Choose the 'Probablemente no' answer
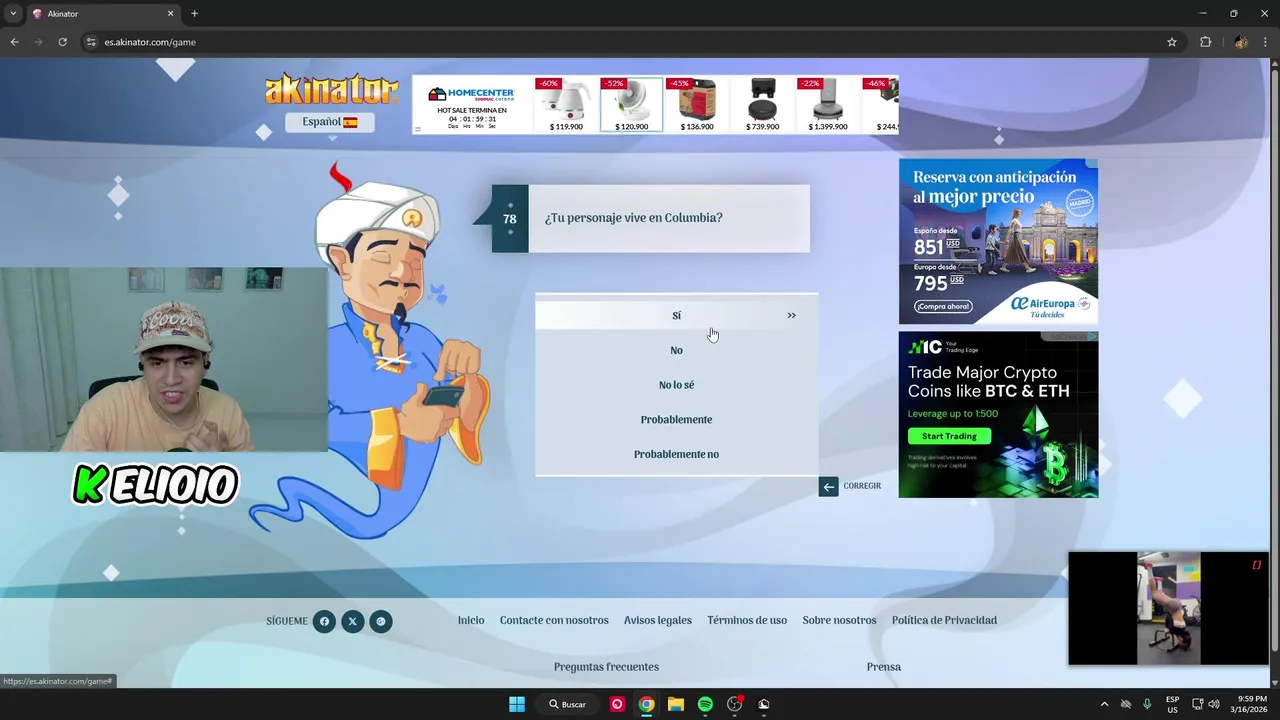The width and height of the screenshot is (1280, 720). 676,454
